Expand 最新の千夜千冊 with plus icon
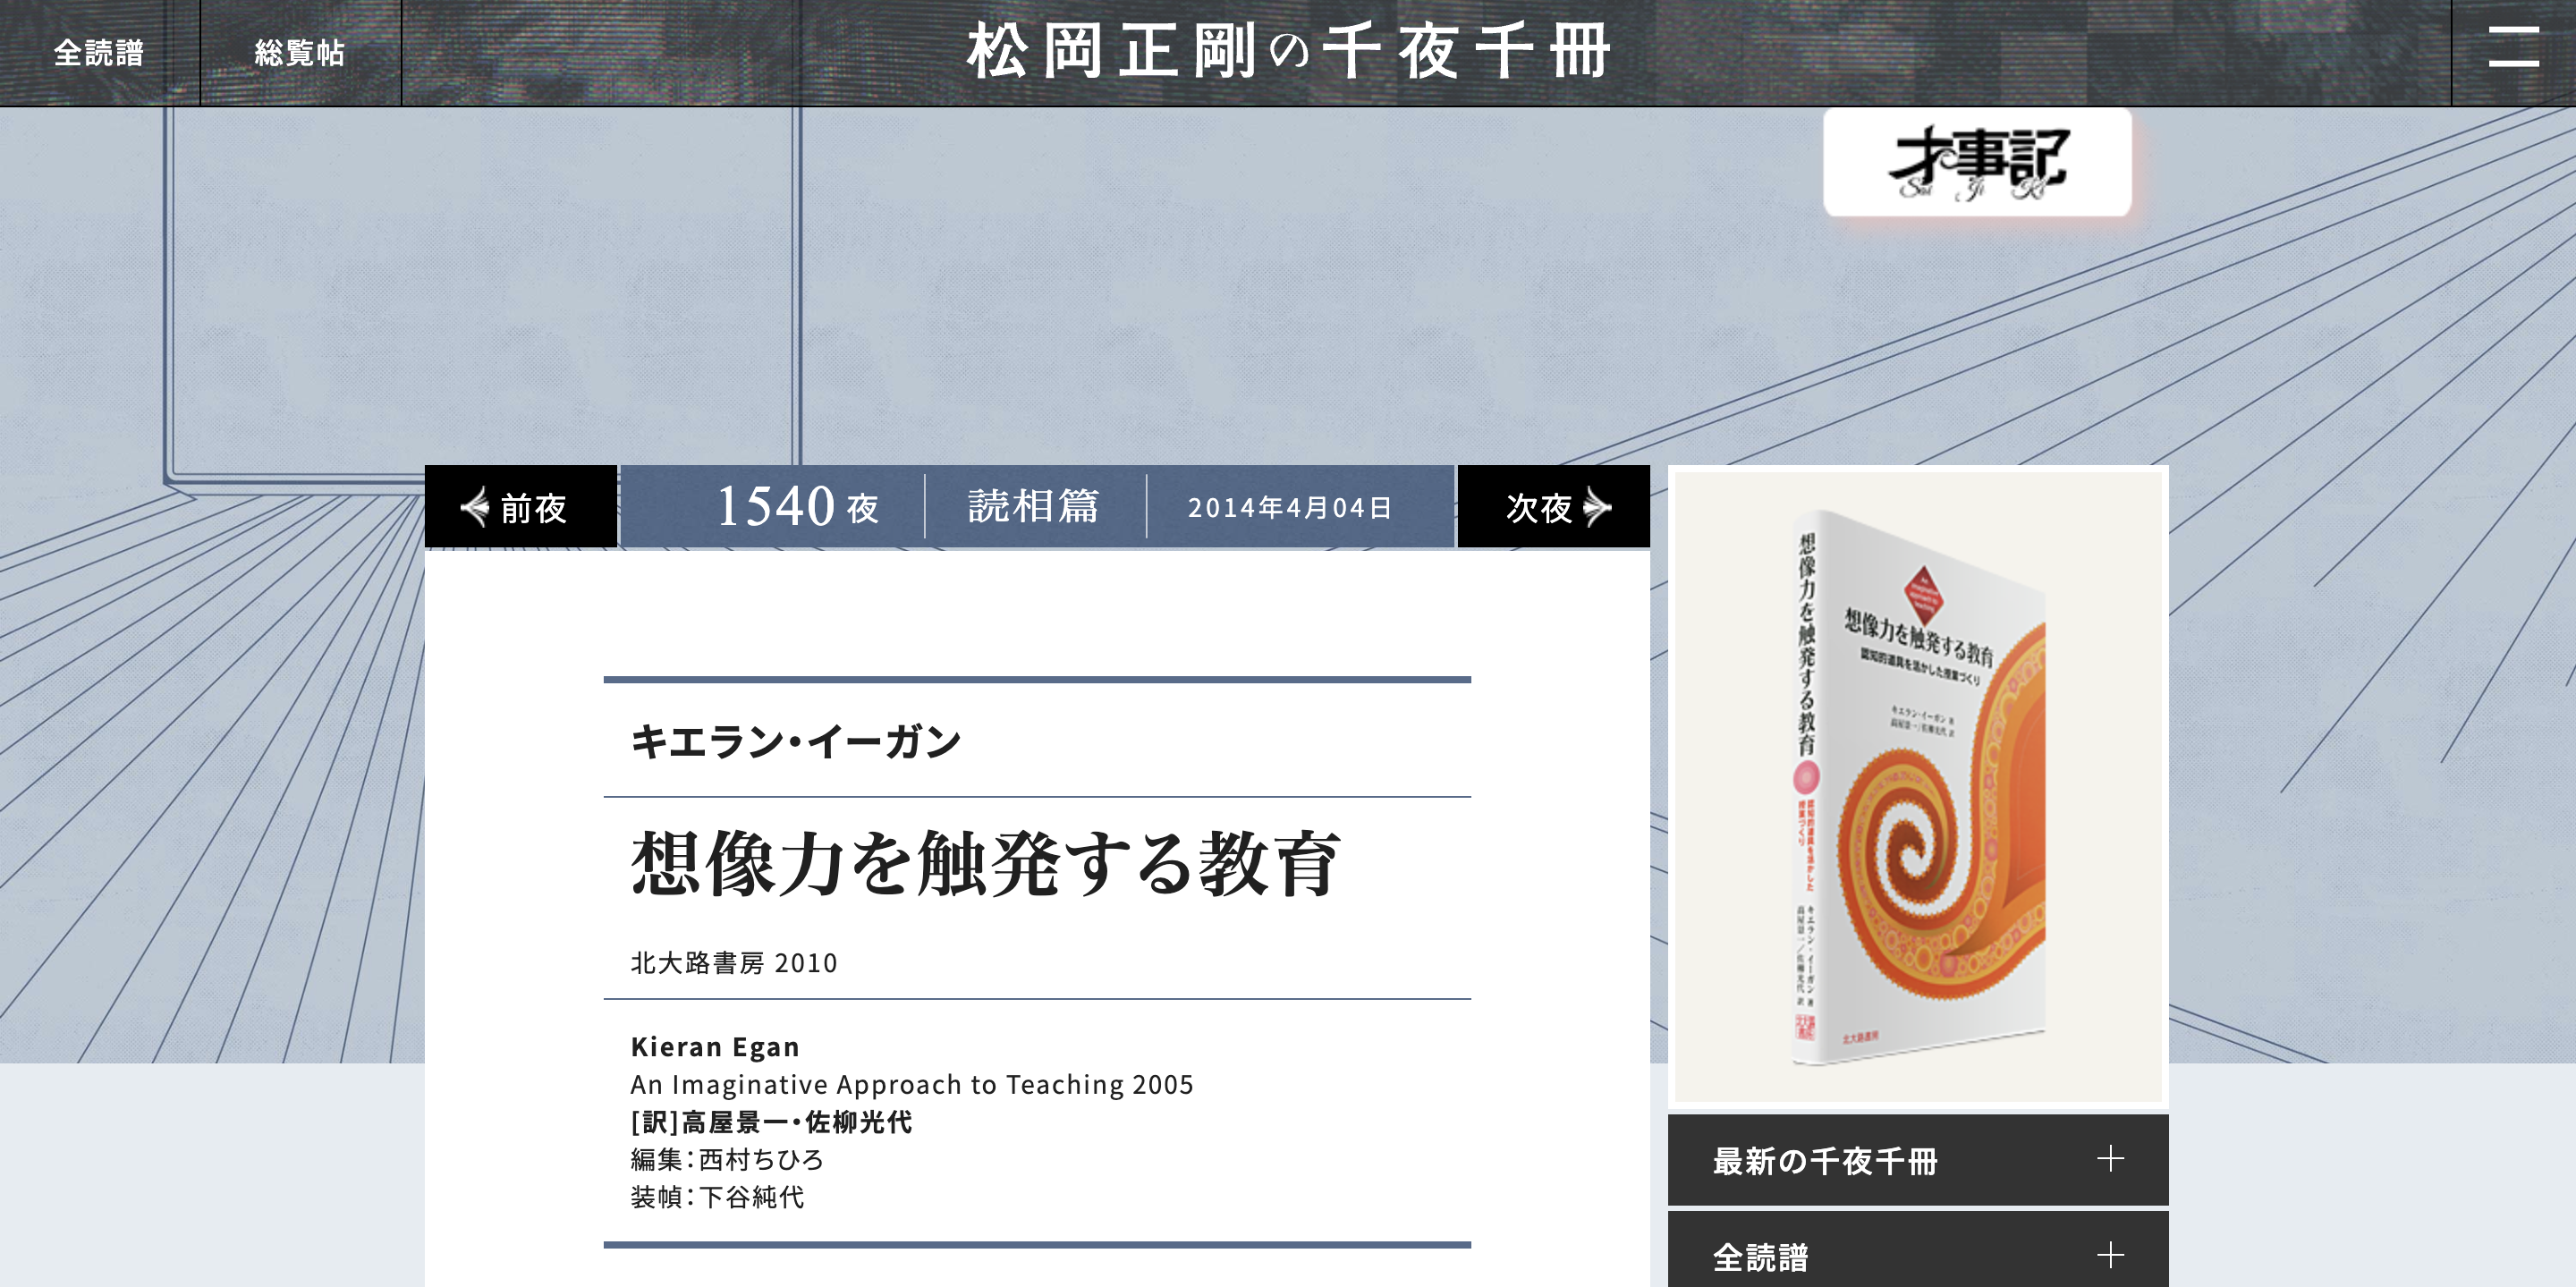This screenshot has width=2576, height=1287. [x=2110, y=1158]
